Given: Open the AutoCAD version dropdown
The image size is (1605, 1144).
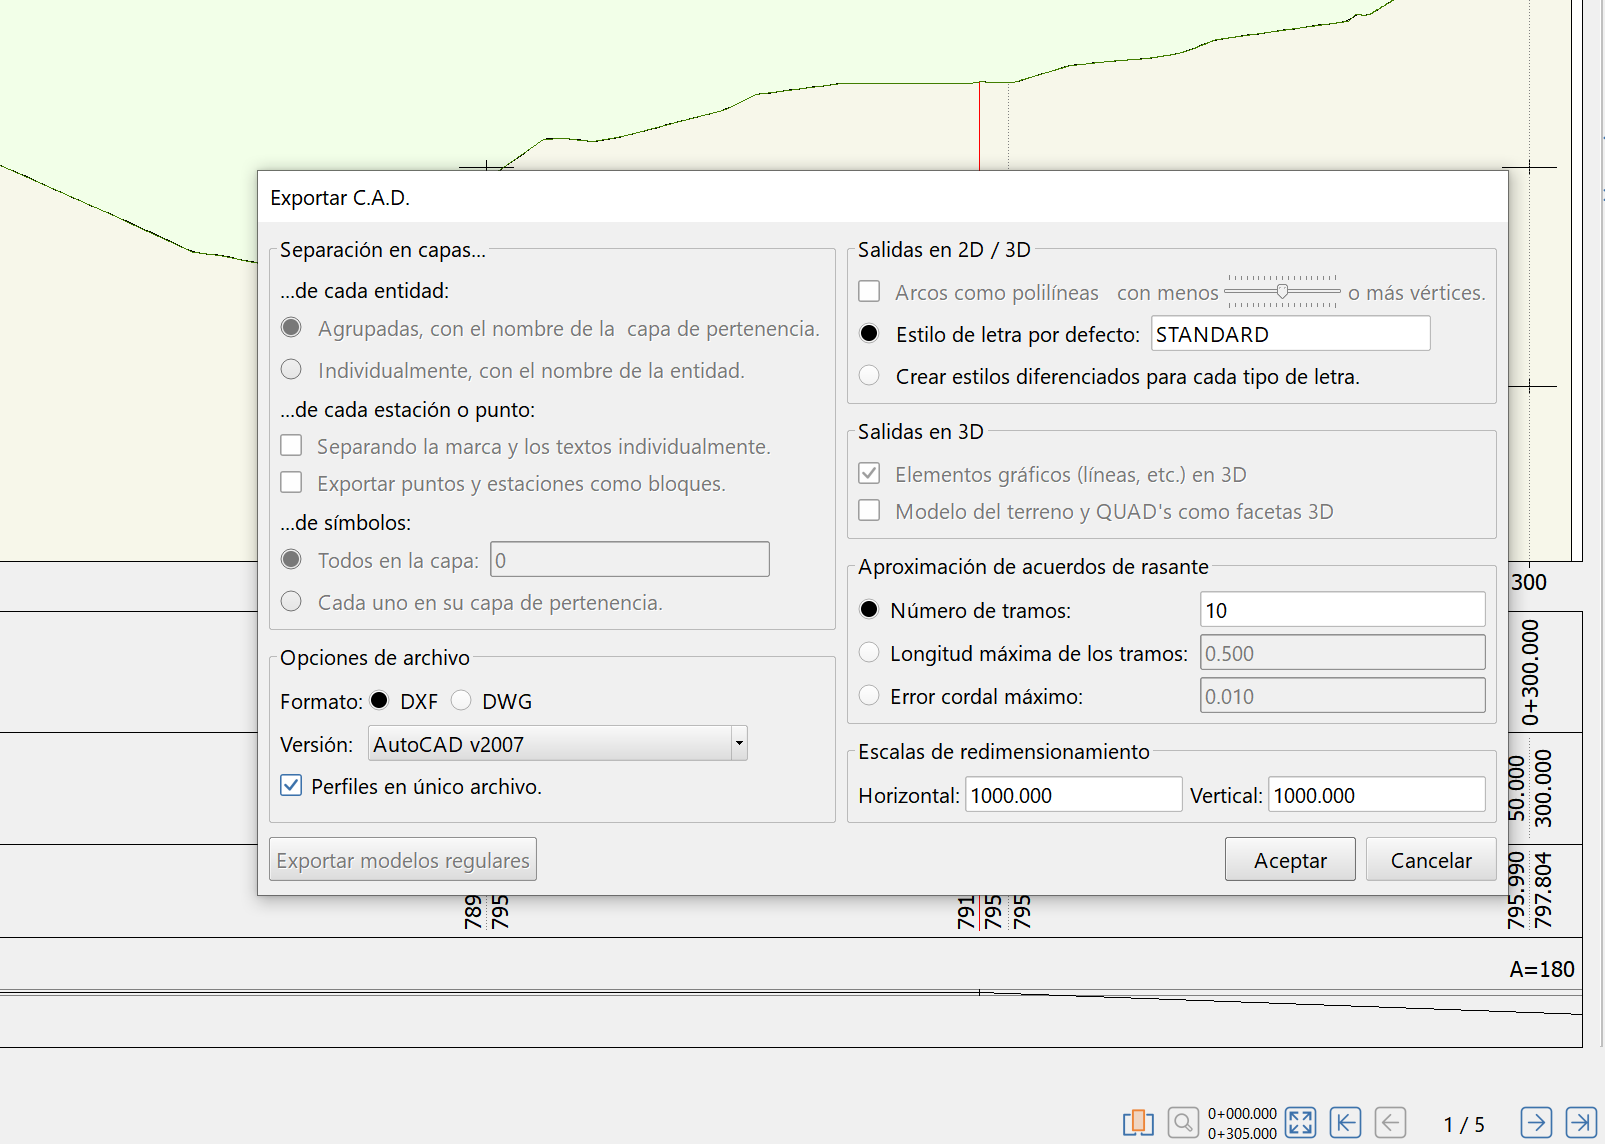Looking at the screenshot, I should coord(738,743).
